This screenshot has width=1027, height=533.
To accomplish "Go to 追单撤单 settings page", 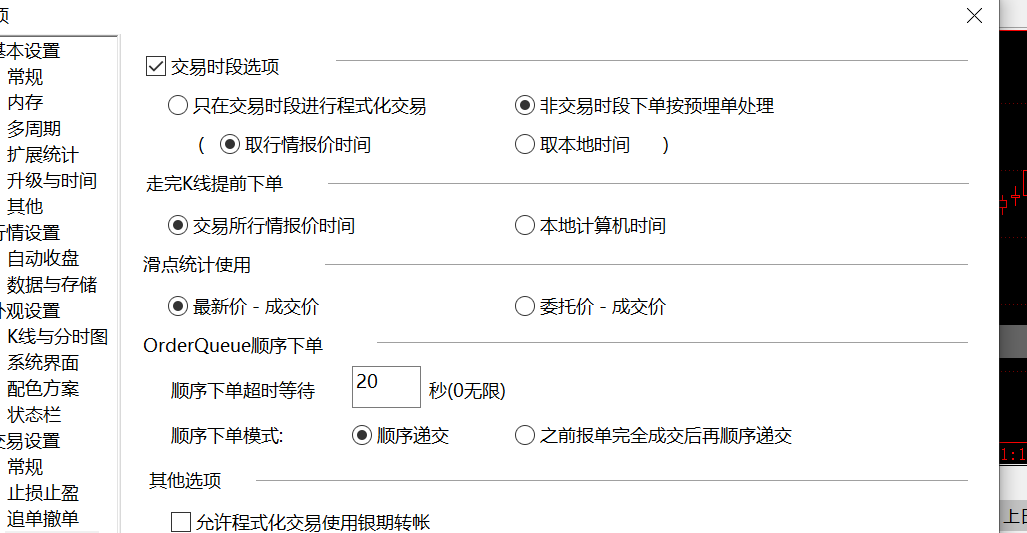I will pyautogui.click(x=43, y=518).
